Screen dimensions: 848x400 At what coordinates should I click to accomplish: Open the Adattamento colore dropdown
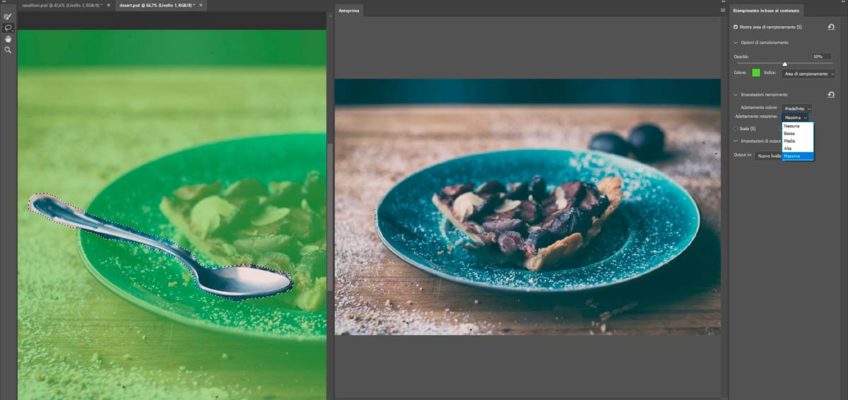(x=797, y=109)
